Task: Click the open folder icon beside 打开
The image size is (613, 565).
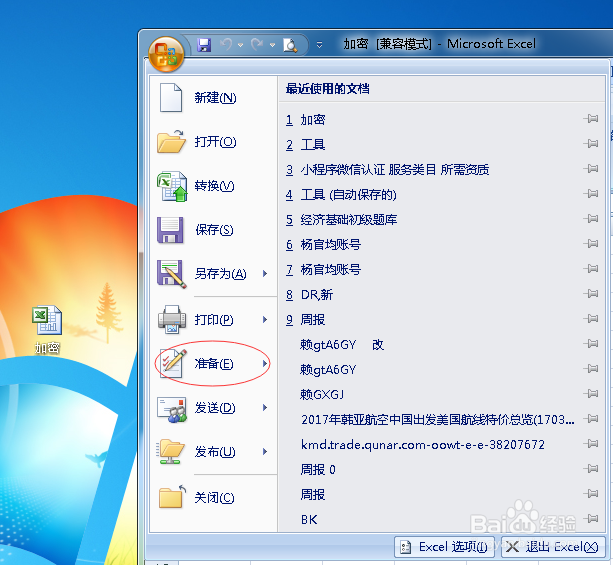Action: (171, 142)
